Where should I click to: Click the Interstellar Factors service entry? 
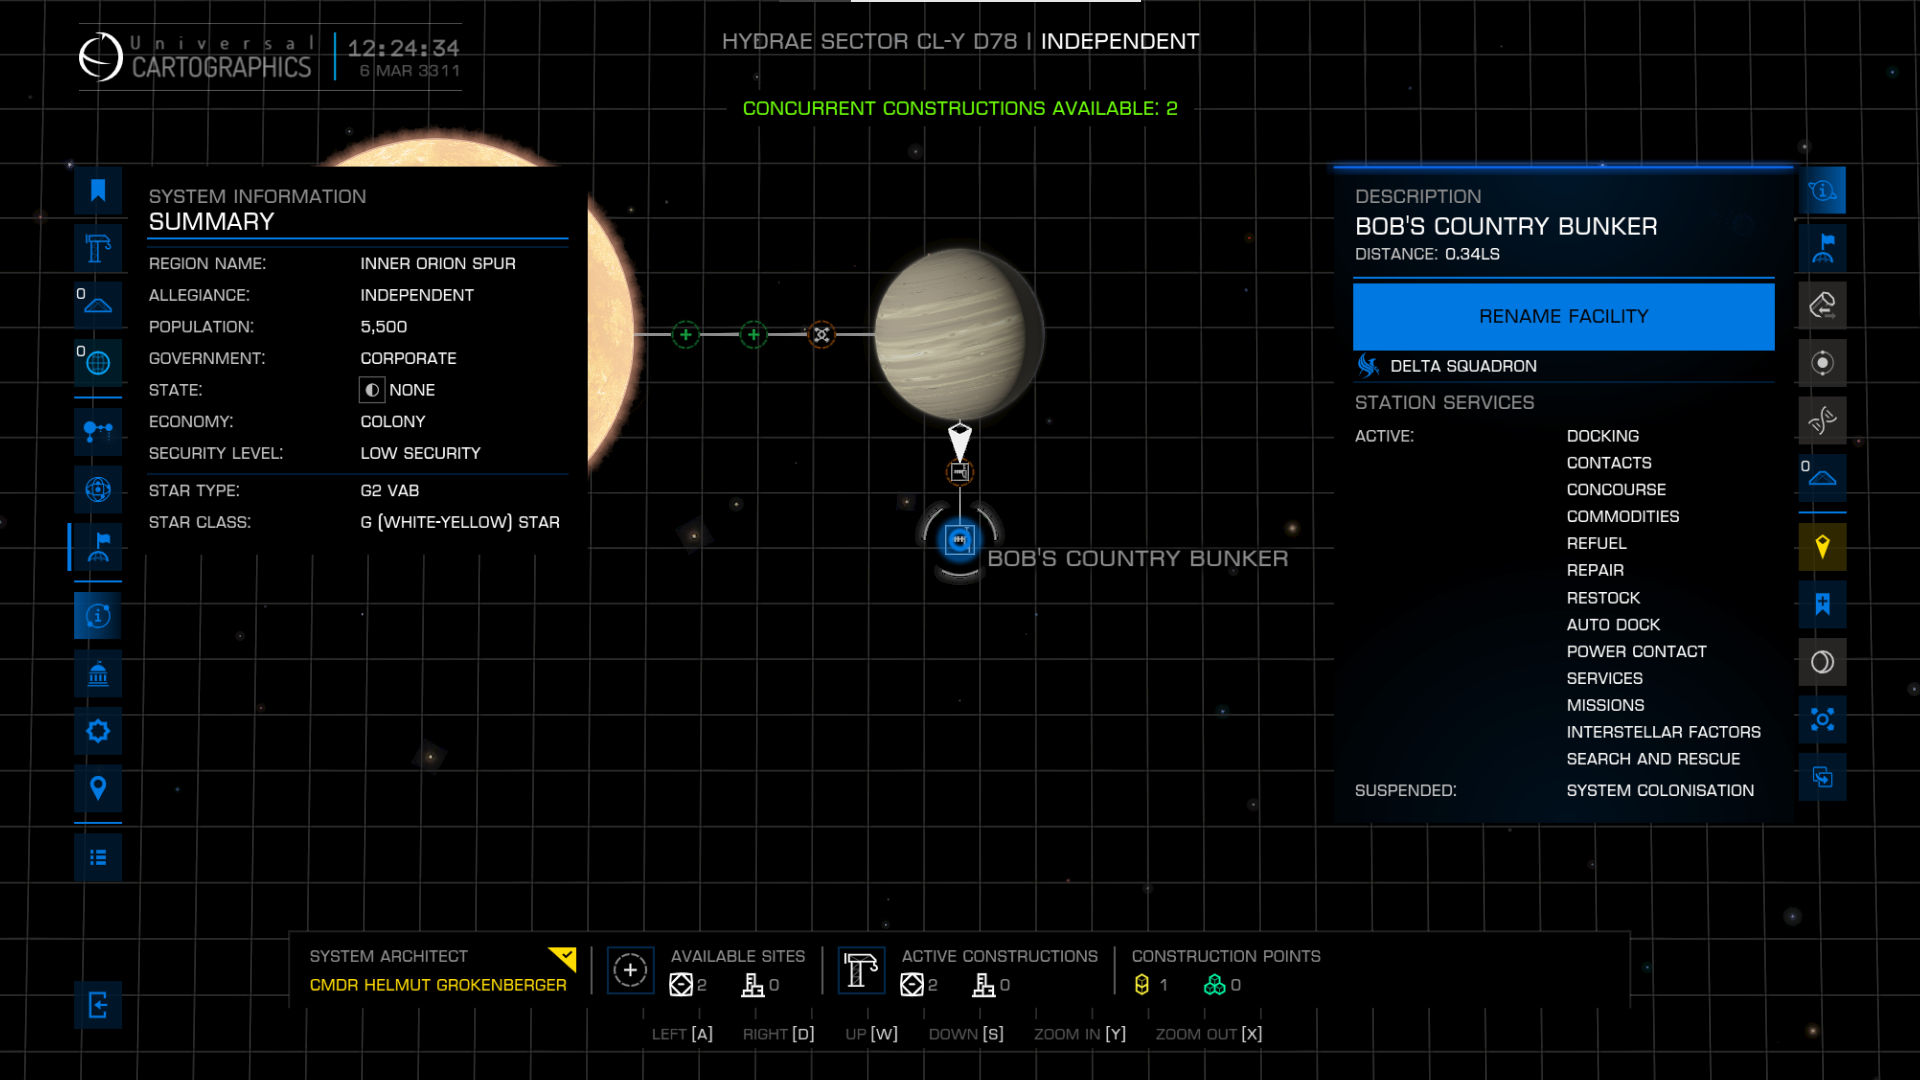1663,732
